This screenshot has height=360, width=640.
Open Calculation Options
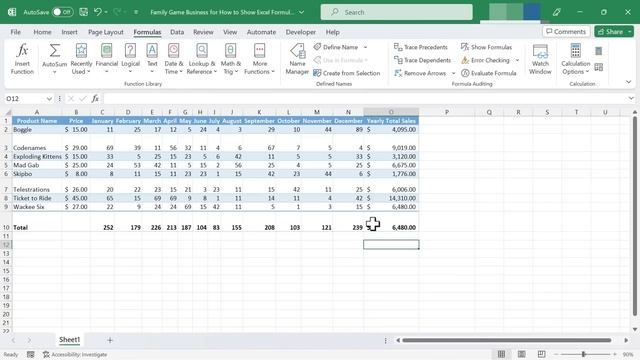(576, 59)
